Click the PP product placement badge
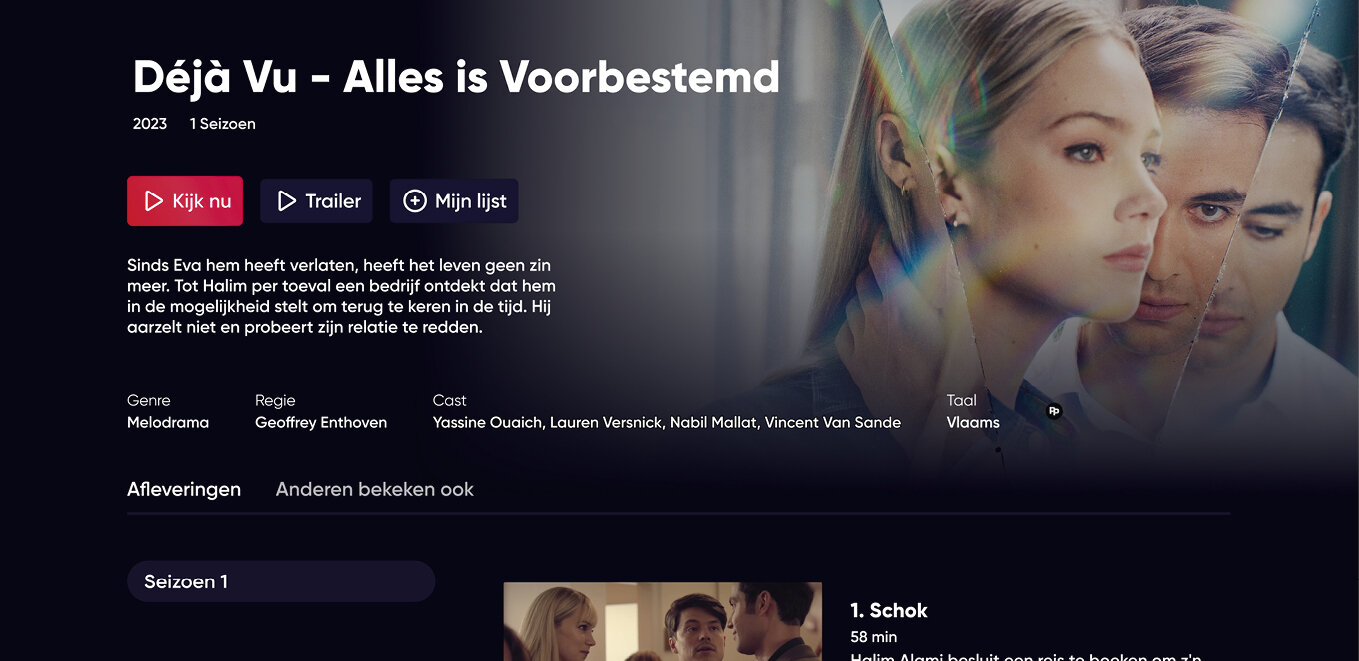 pyautogui.click(x=1054, y=410)
